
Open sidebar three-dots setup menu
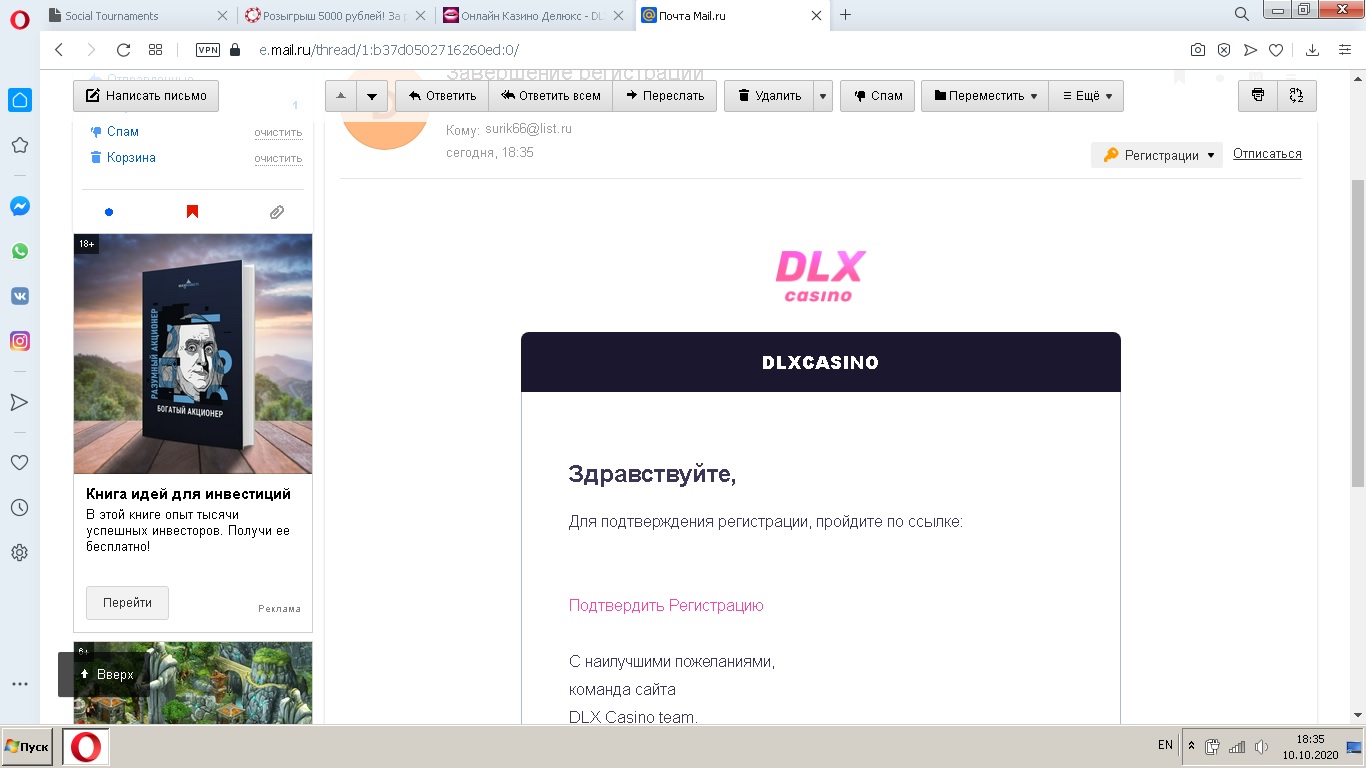tap(19, 685)
